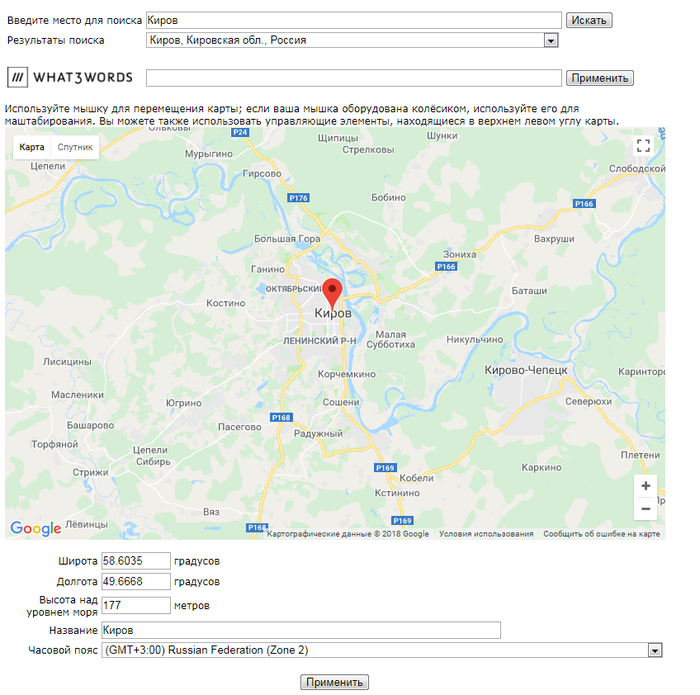Viewport: 700px width, 695px height.
Task: Click the P166 road shield near Зониха
Action: [446, 267]
